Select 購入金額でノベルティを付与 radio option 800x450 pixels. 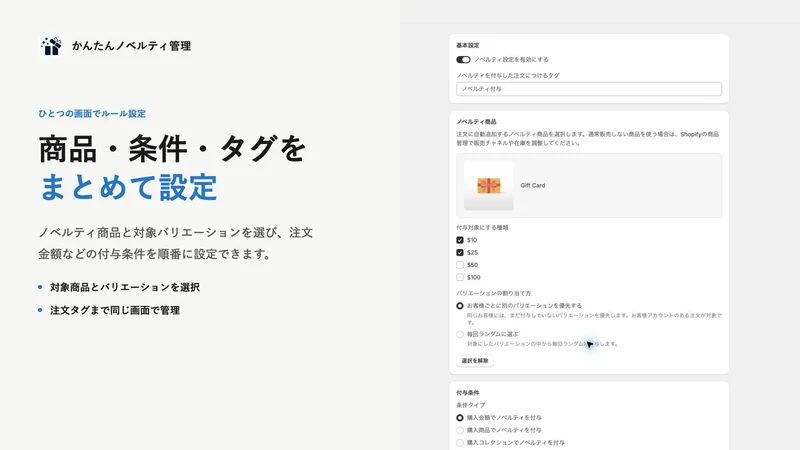click(x=460, y=418)
